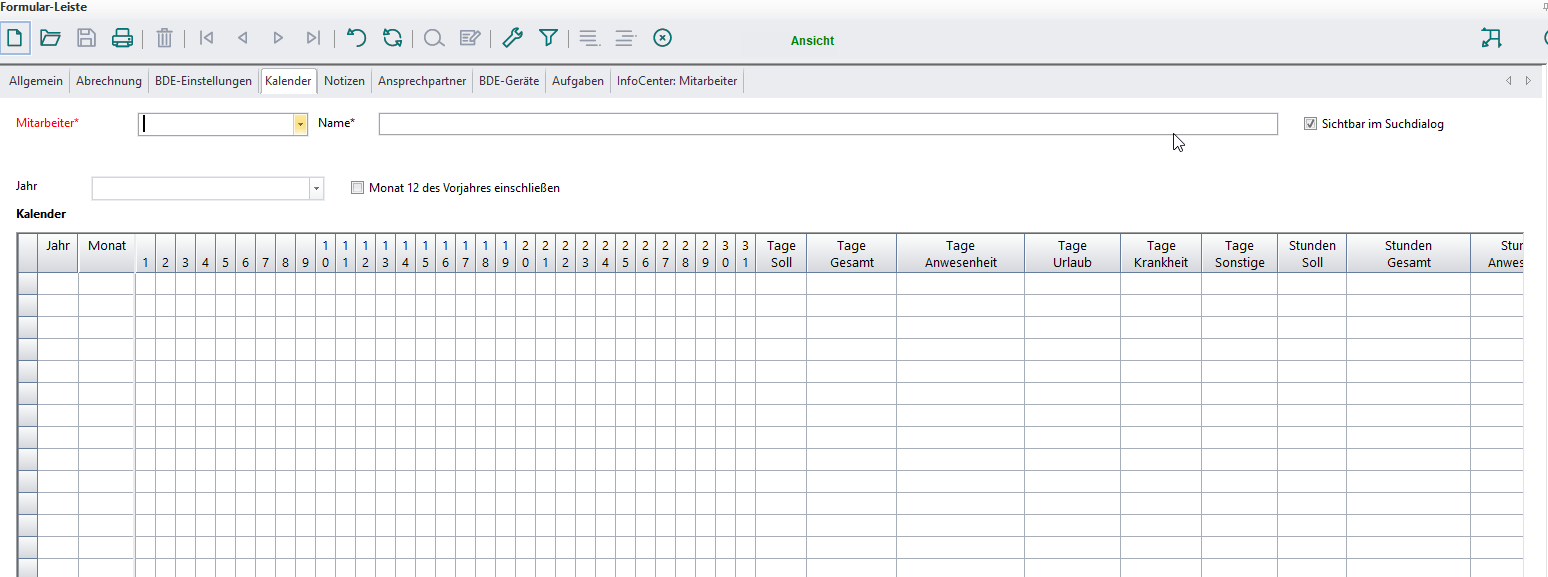This screenshot has width=1548, height=577.
Task: Click the circled X icon in toolbar
Action: [662, 38]
